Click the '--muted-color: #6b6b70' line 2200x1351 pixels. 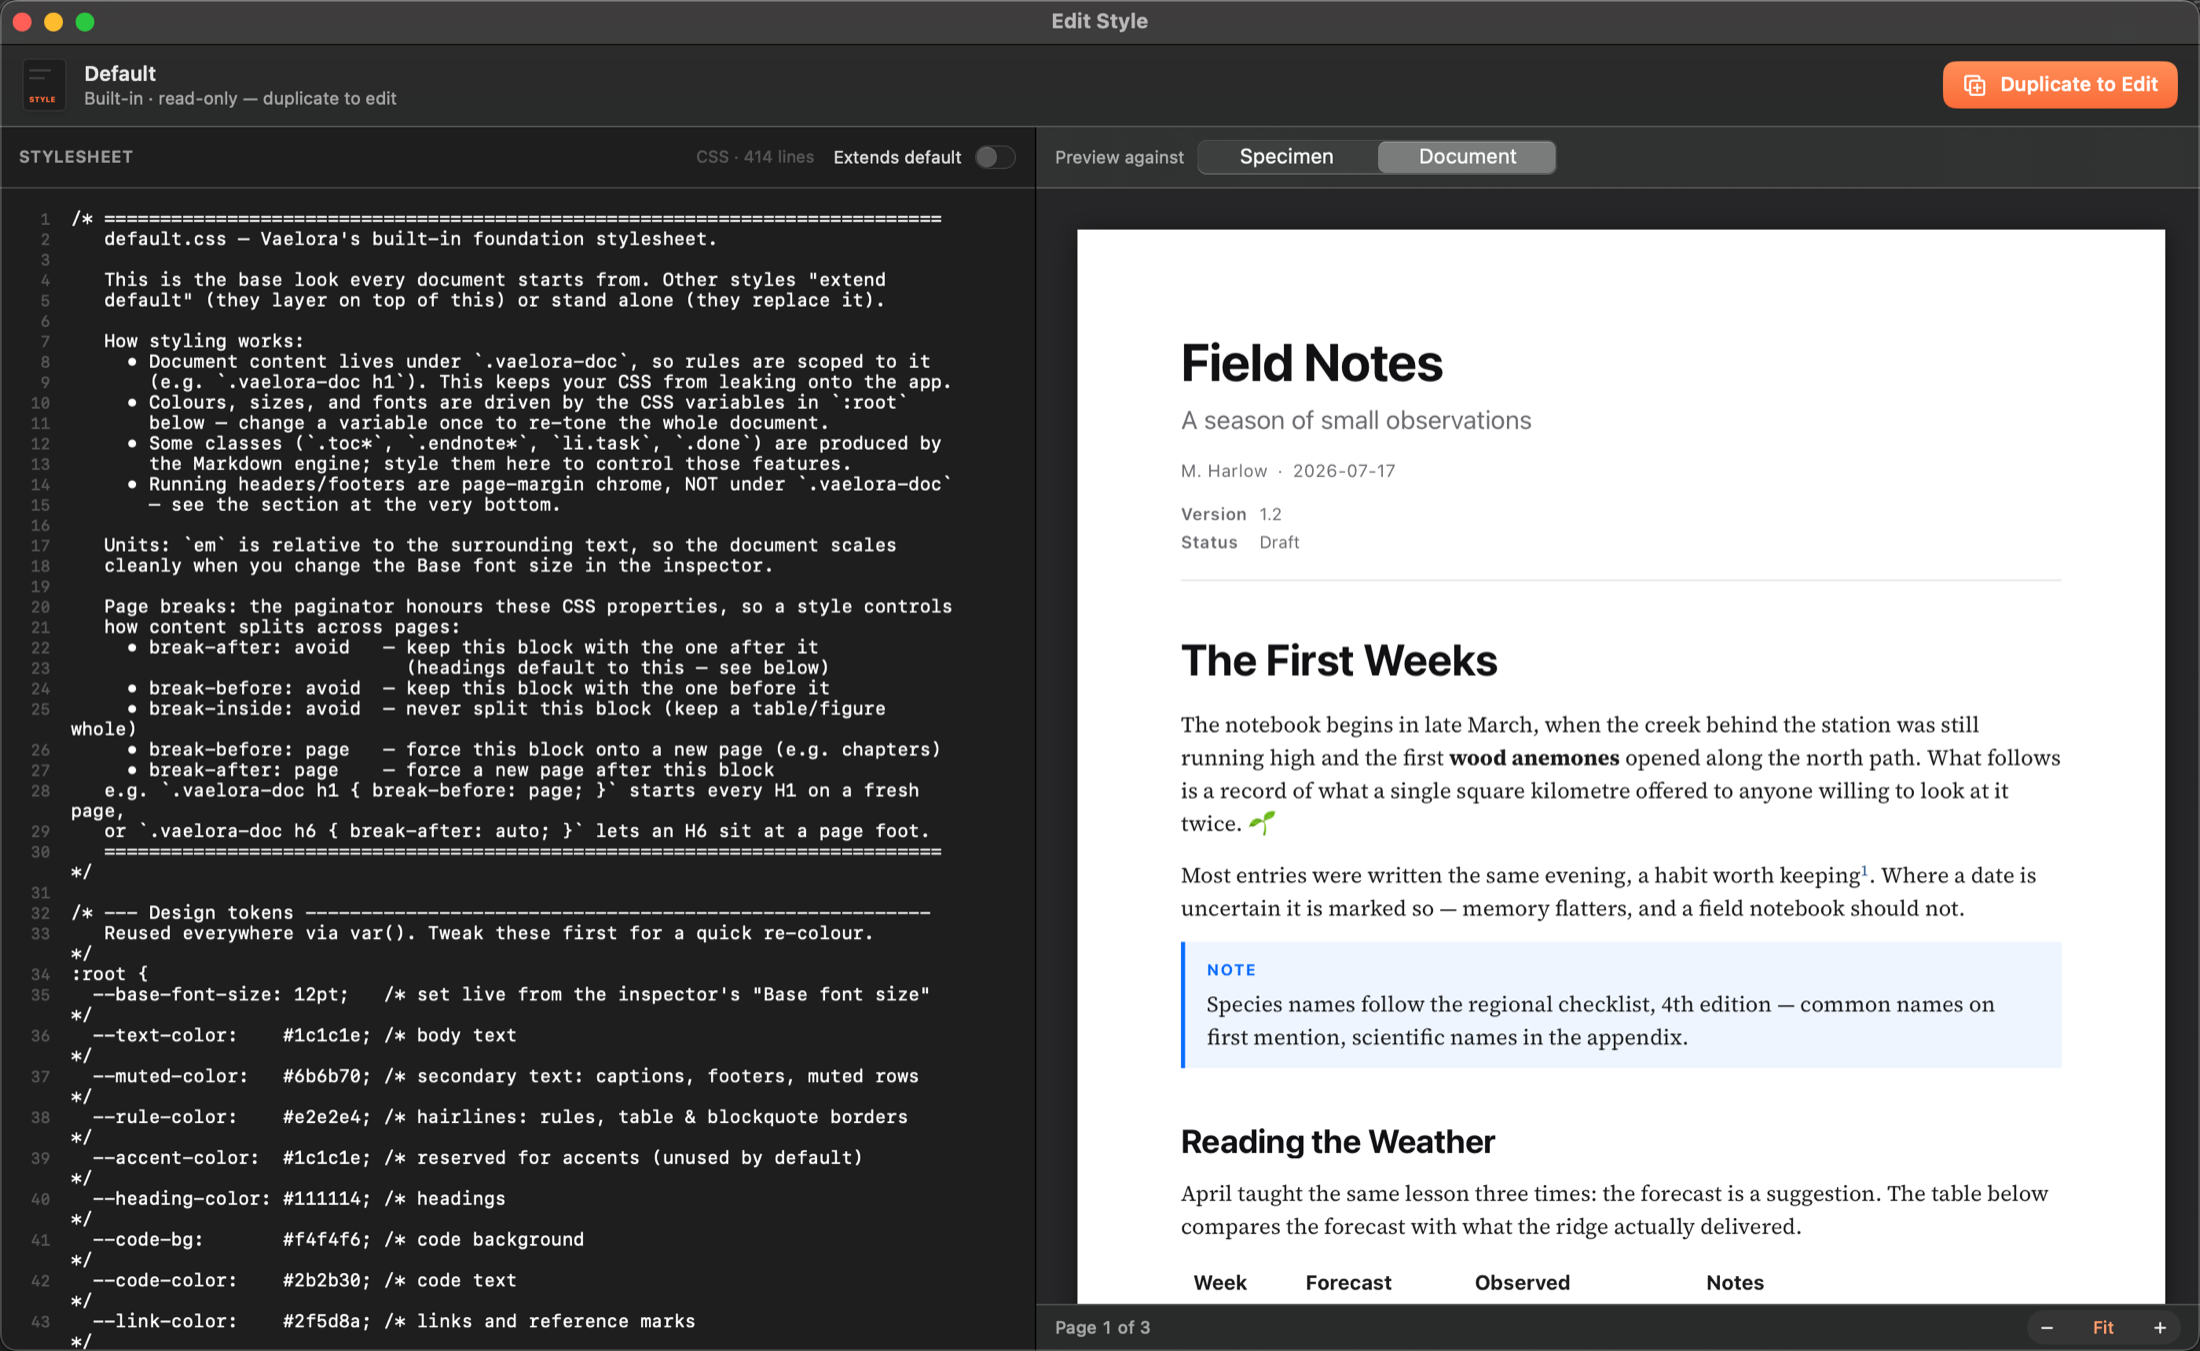tap(506, 1077)
